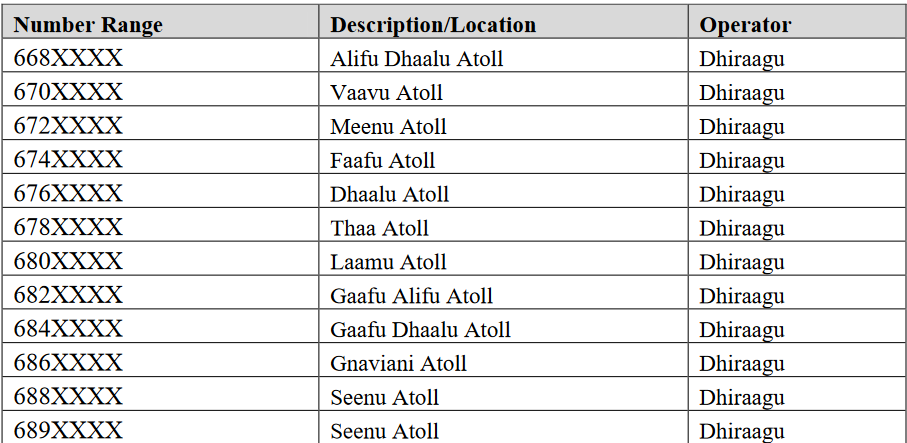Click the Faafu Atoll location cell
Viewport: 907px width, 443px height.
(383, 160)
